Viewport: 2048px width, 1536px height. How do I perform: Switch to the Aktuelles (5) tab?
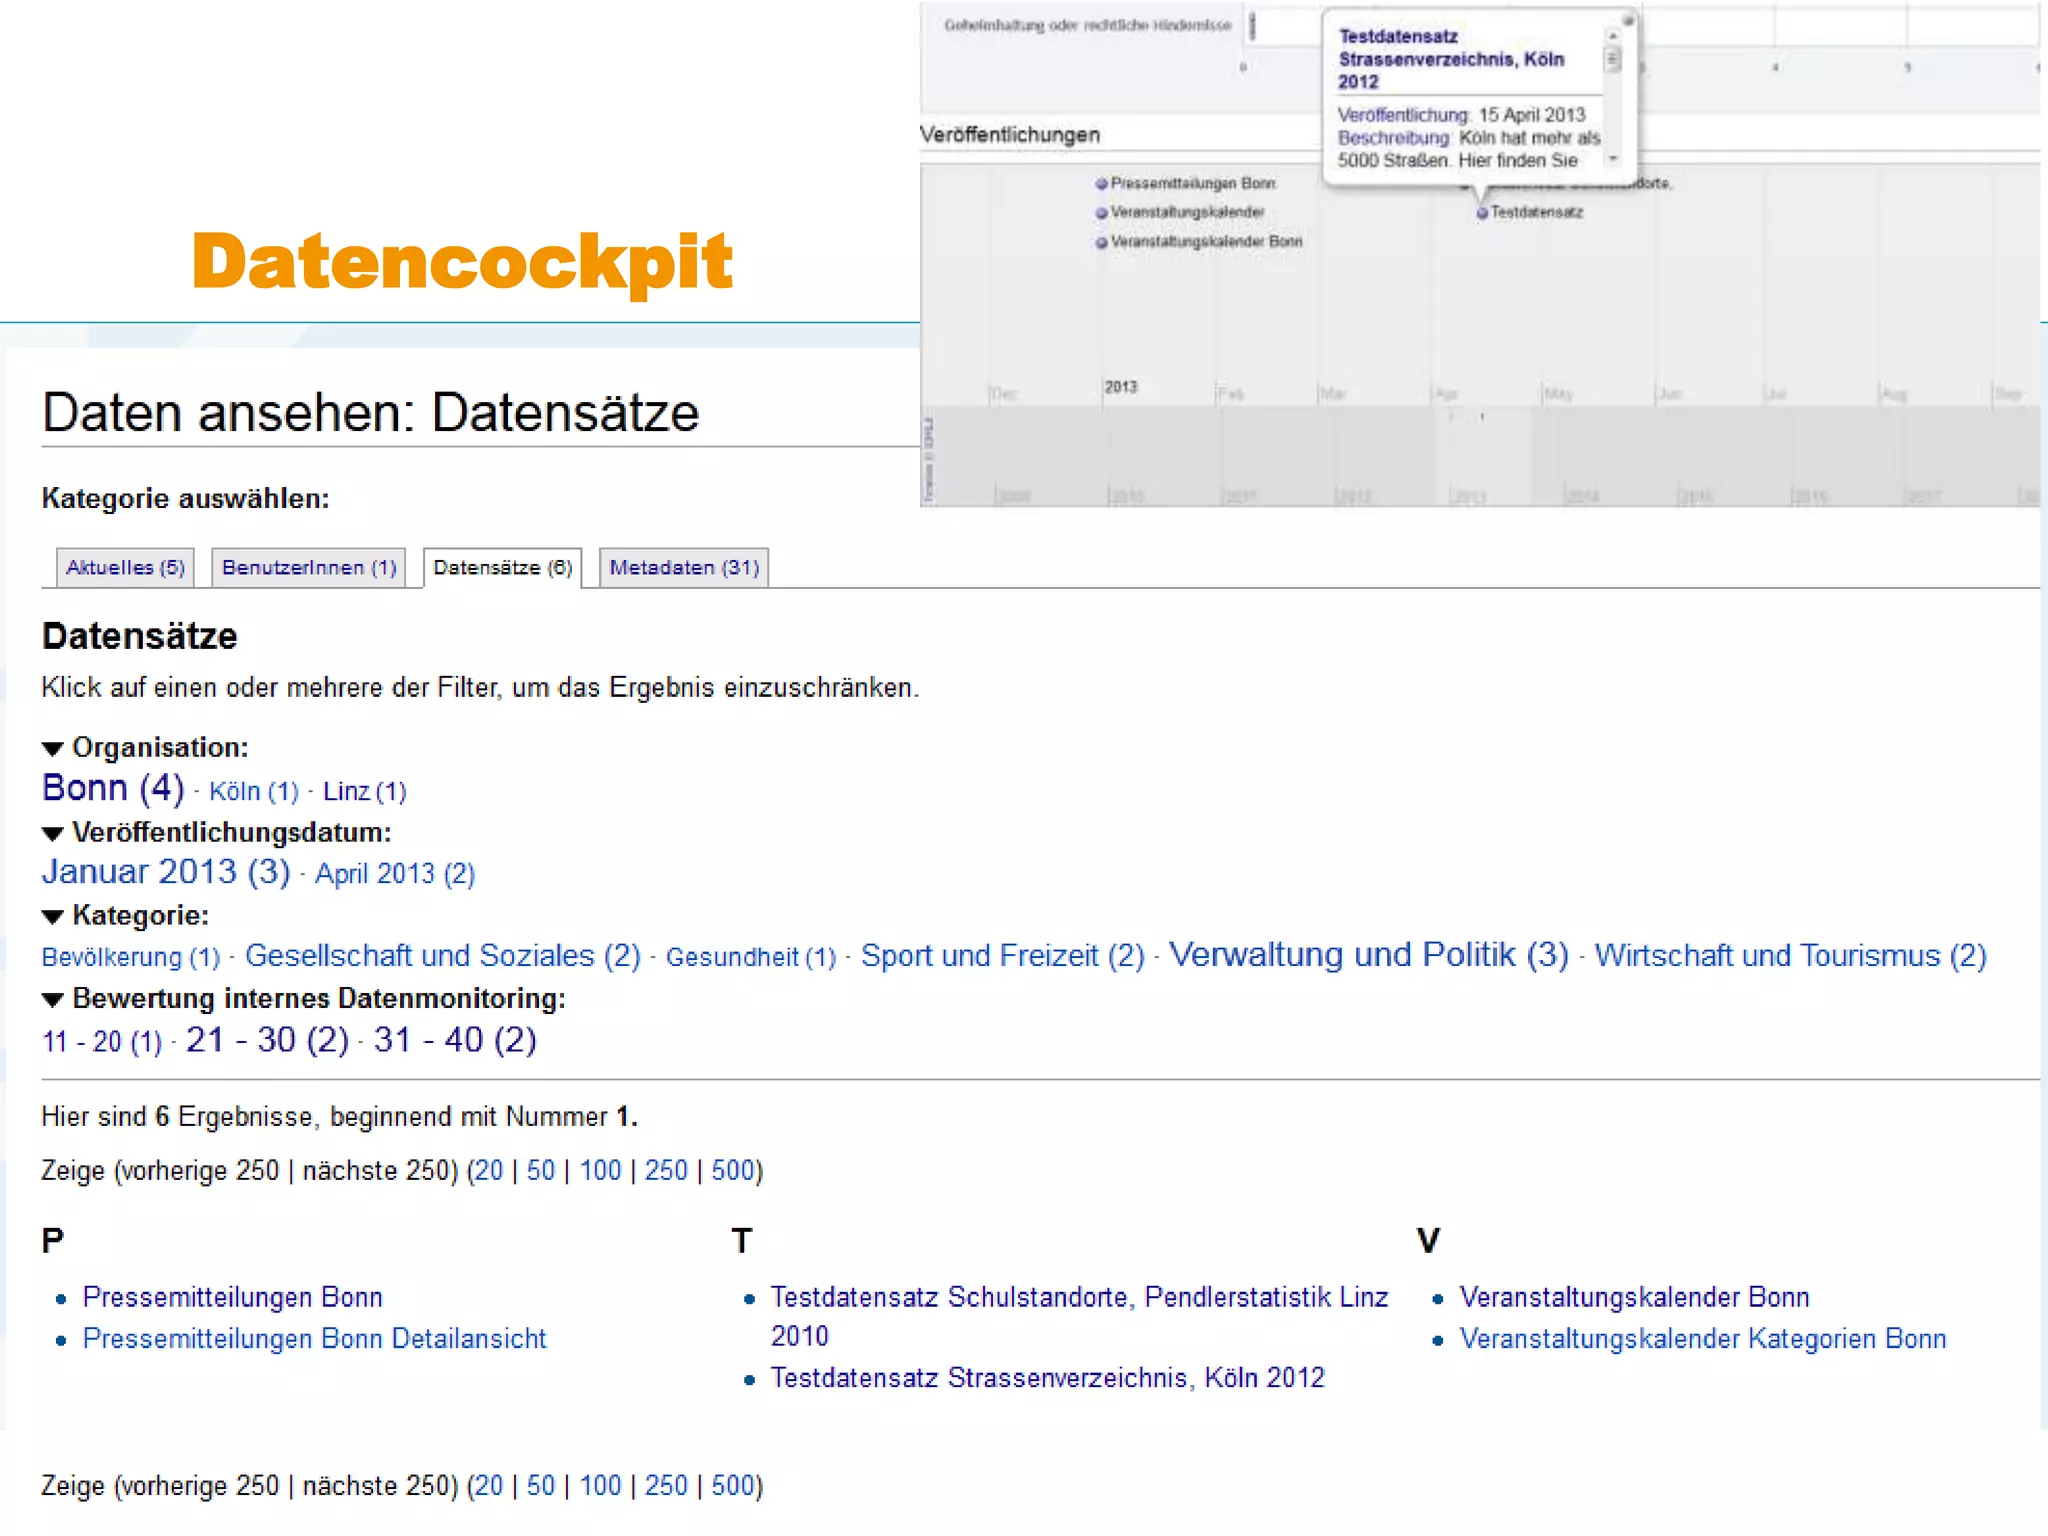pos(125,568)
